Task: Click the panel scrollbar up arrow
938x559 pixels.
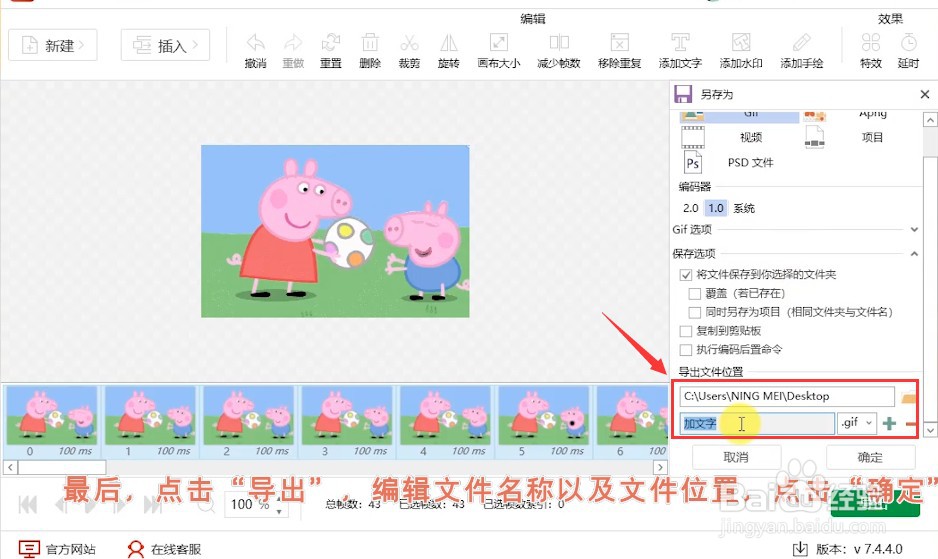Action: click(x=930, y=120)
